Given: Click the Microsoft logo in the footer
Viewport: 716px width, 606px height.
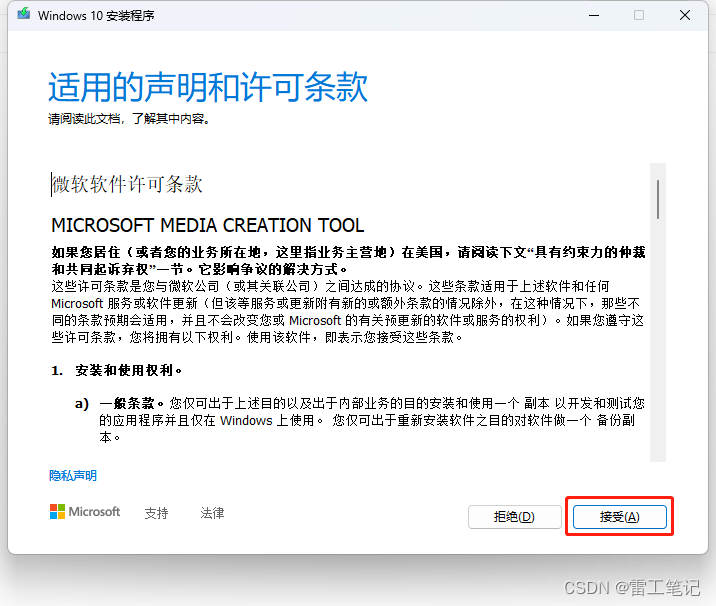Looking at the screenshot, I should click(x=85, y=512).
